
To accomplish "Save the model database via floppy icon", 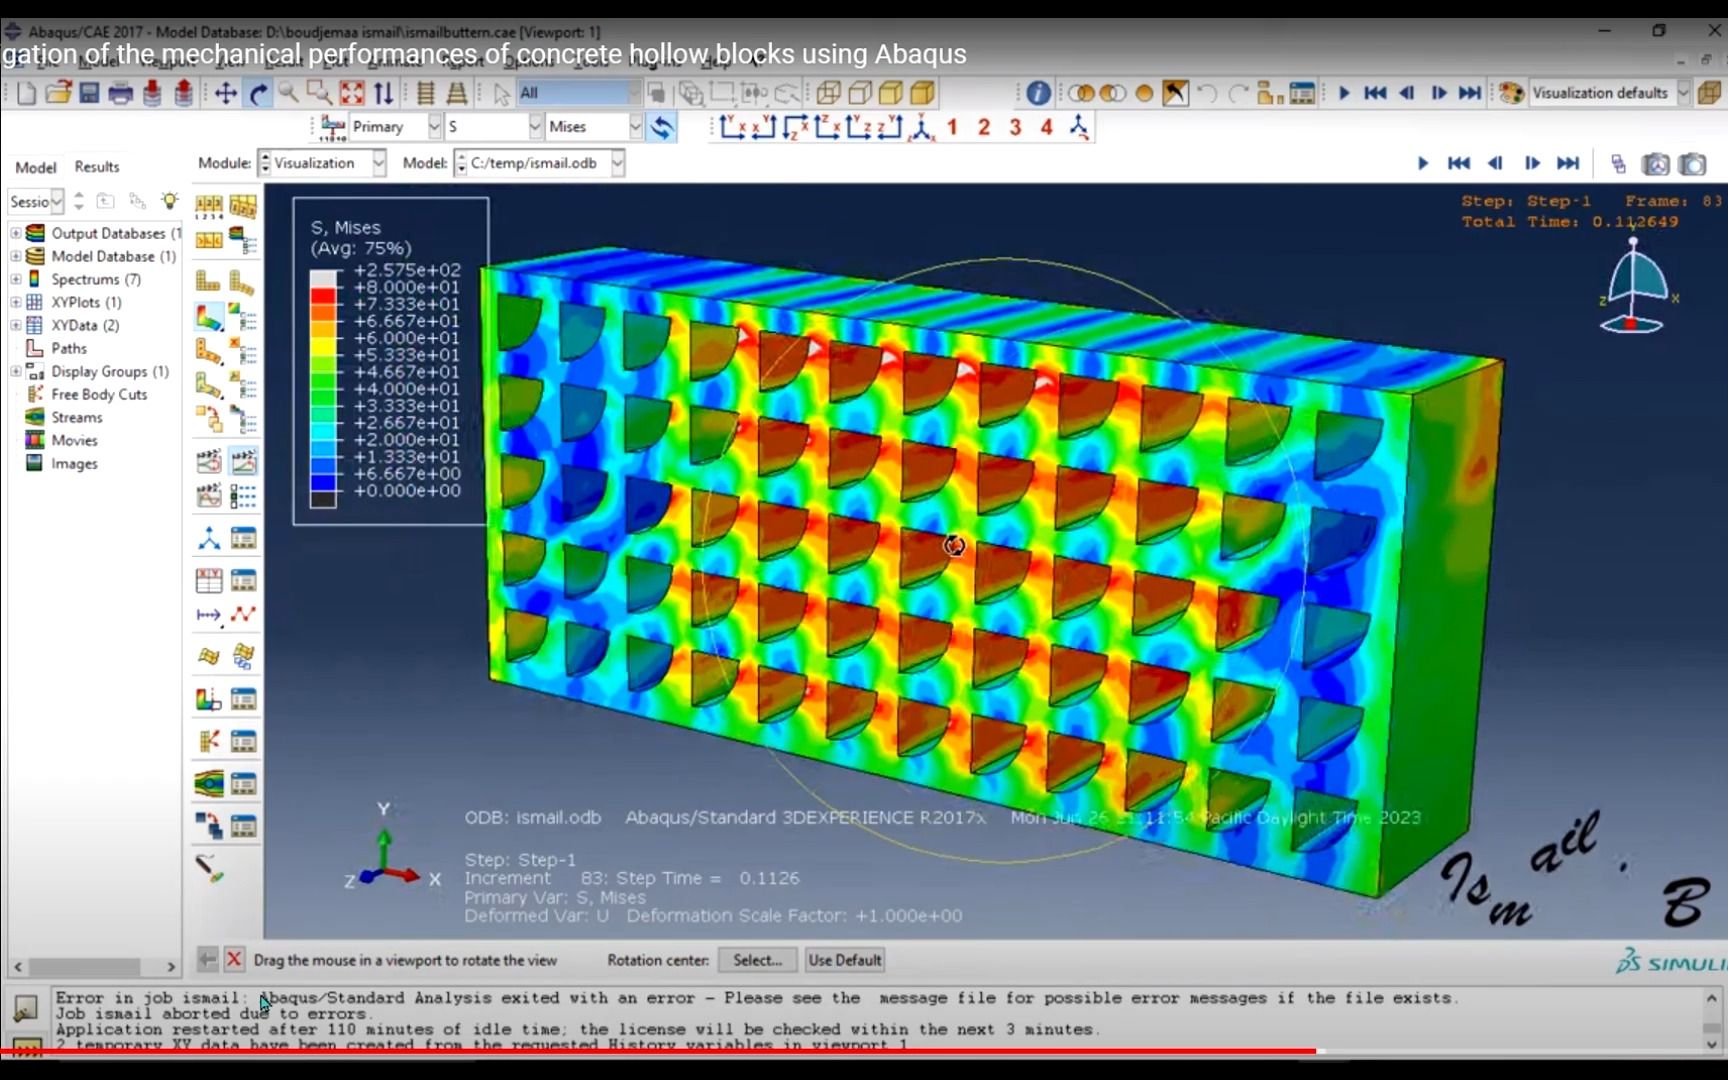I will (89, 94).
